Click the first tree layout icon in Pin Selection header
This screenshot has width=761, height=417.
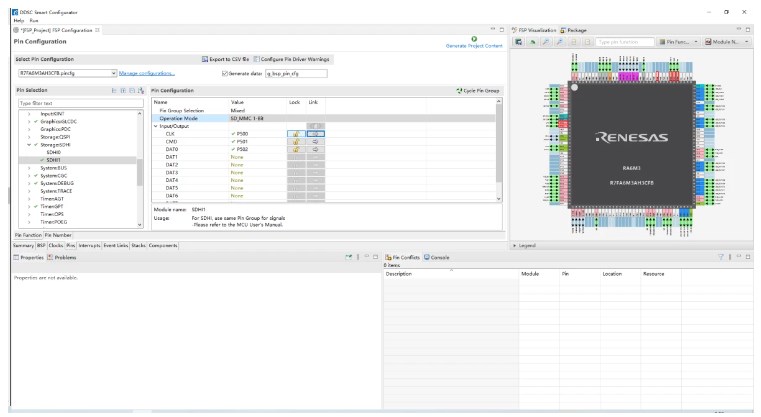115,91
